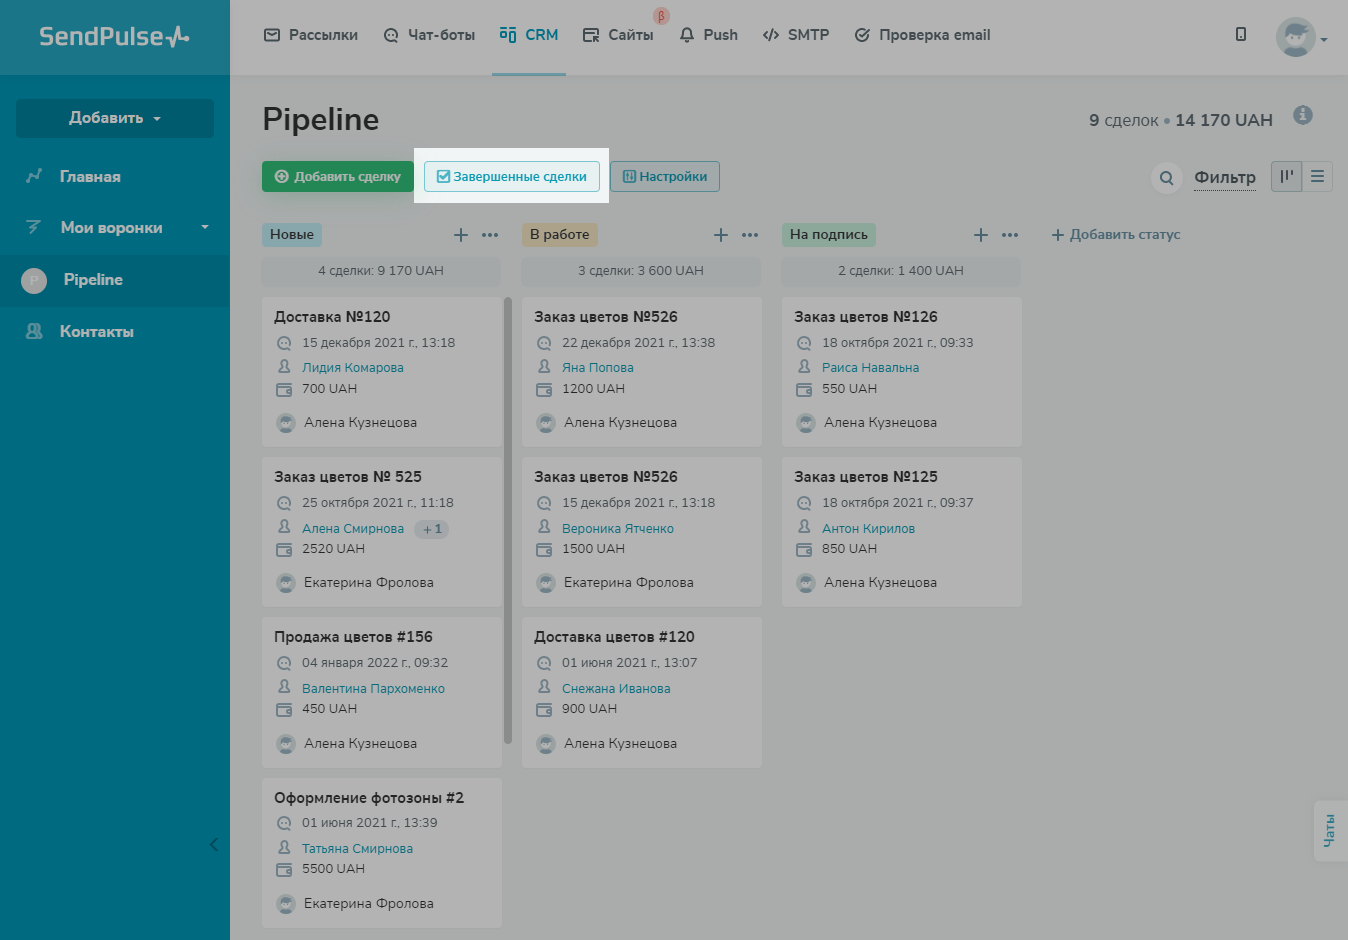Viewport: 1348px width, 940px height.
Task: Open contact Антон Кирилов
Action: coord(868,529)
